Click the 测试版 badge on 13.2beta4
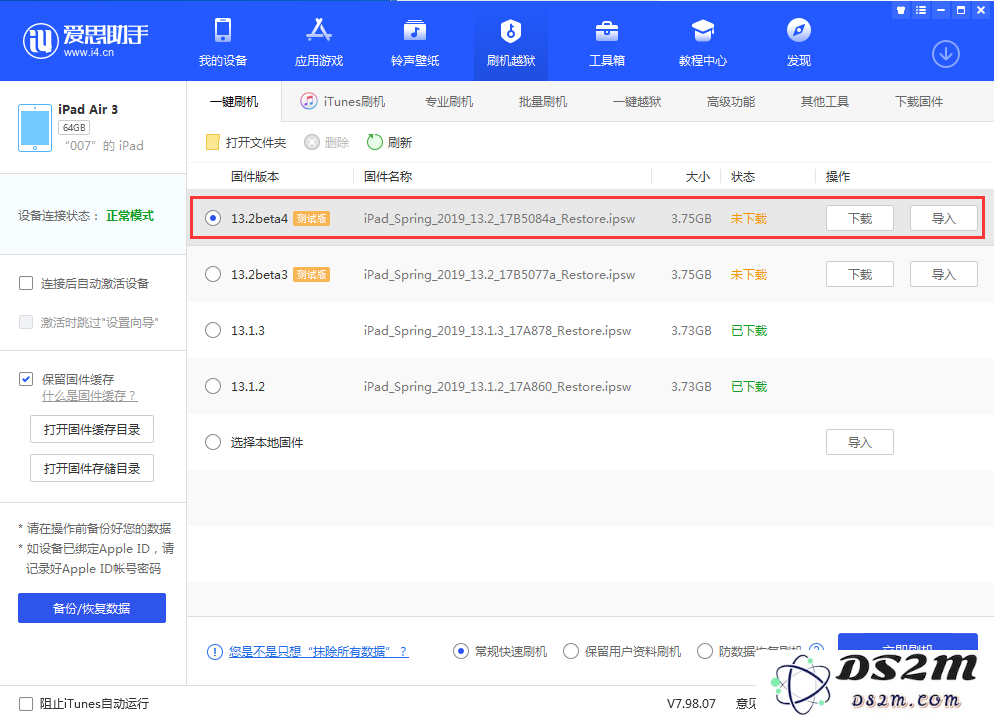 tap(311, 219)
